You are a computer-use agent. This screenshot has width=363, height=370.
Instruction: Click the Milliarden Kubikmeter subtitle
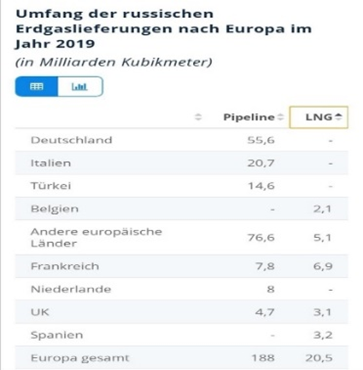click(x=113, y=62)
